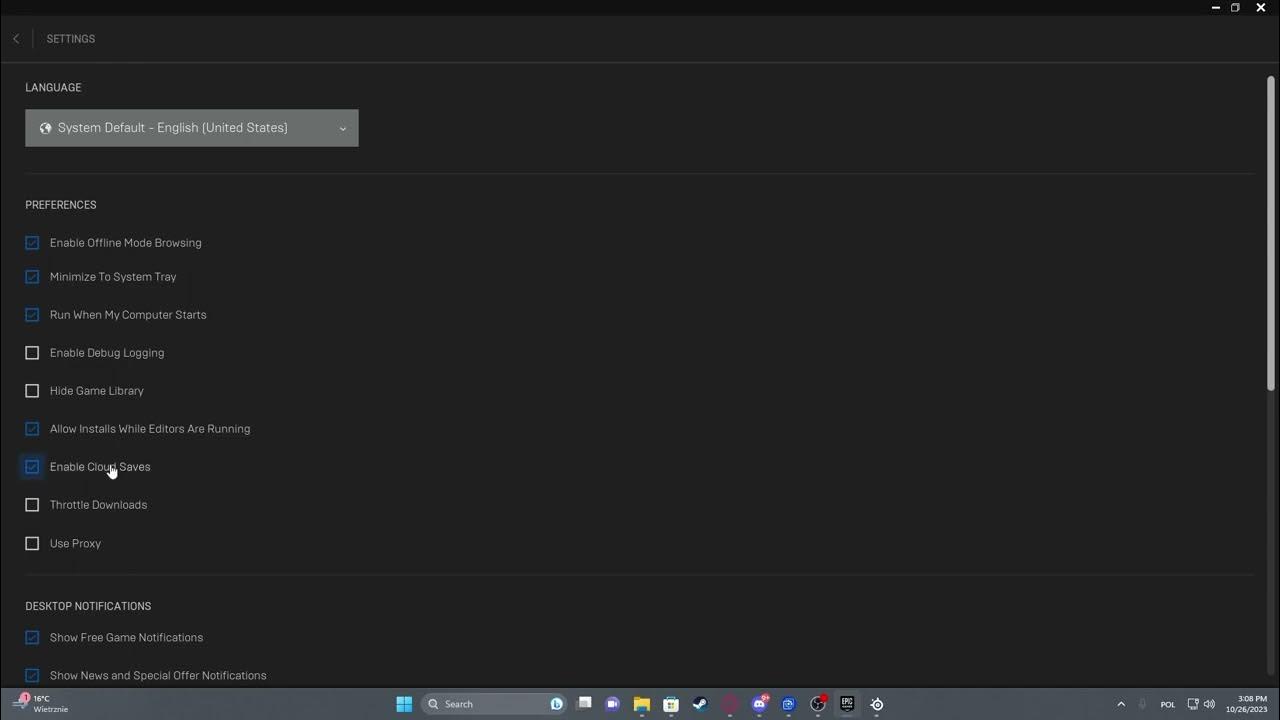Click the Windows Start button
The image size is (1280, 720).
(404, 704)
